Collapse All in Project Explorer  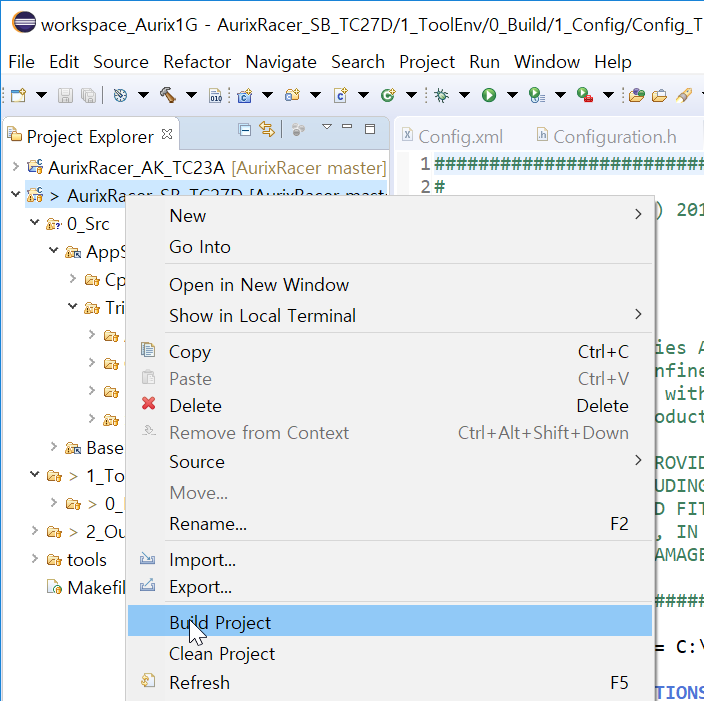point(245,130)
